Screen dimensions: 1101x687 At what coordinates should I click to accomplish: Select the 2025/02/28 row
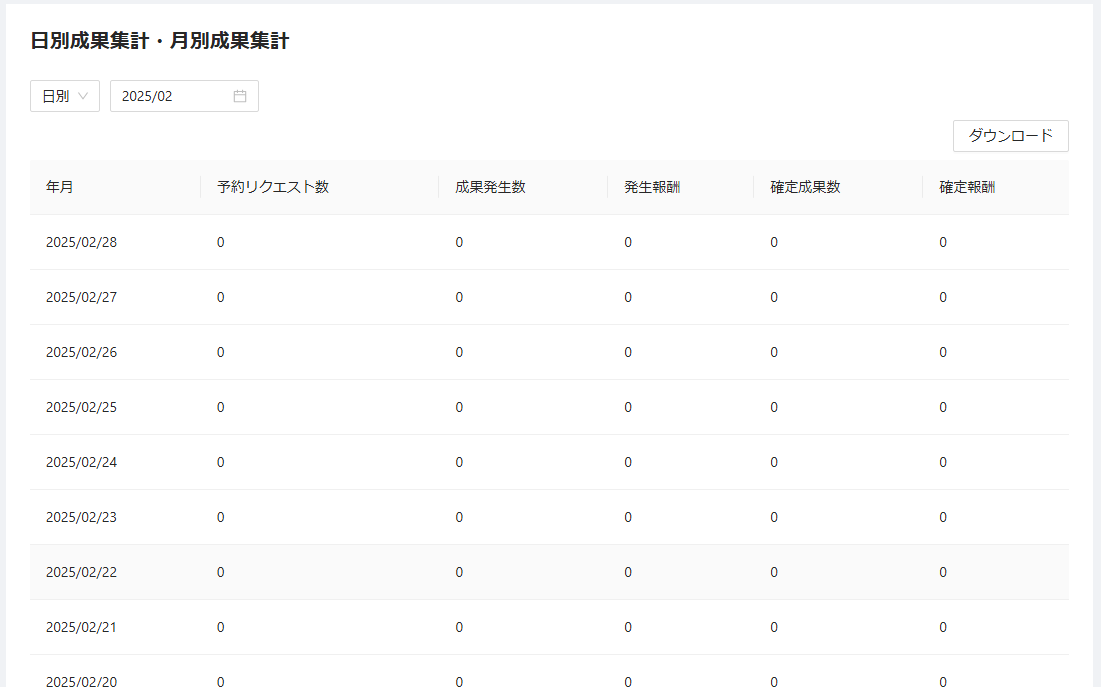click(x=79, y=241)
